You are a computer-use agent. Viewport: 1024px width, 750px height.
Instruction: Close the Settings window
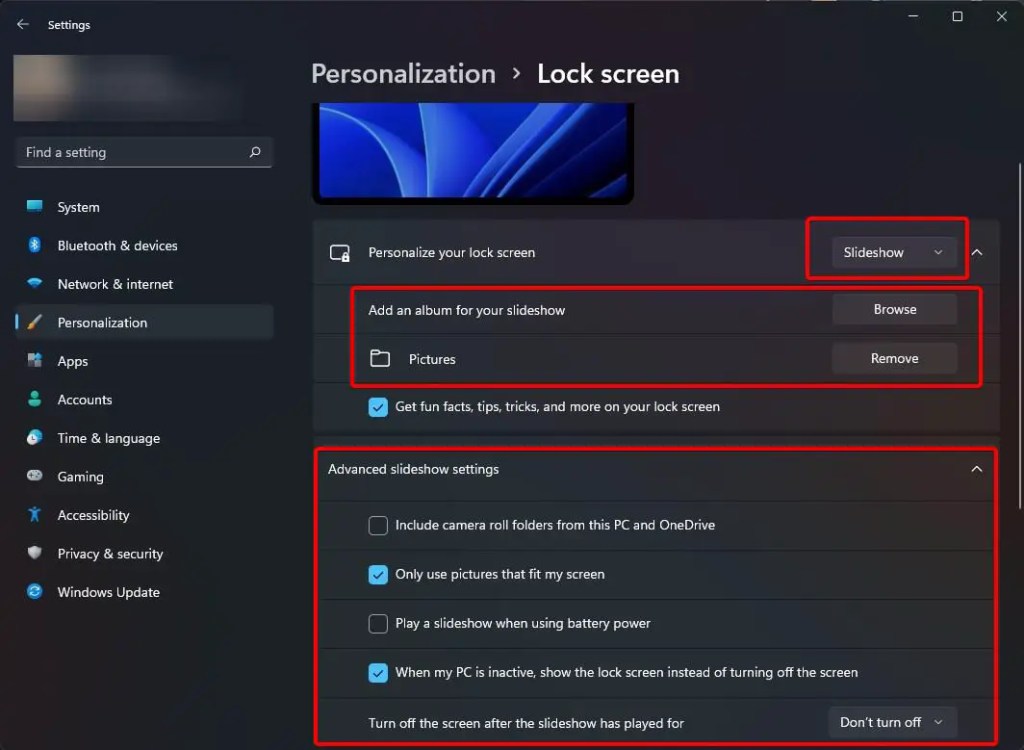click(x=1002, y=16)
